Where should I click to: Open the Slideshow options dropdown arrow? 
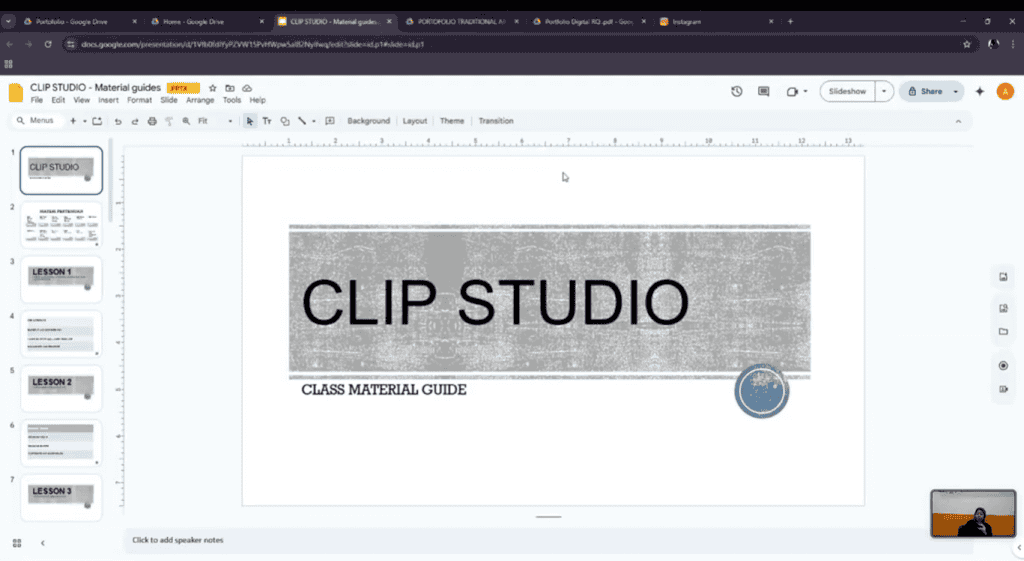point(884,91)
